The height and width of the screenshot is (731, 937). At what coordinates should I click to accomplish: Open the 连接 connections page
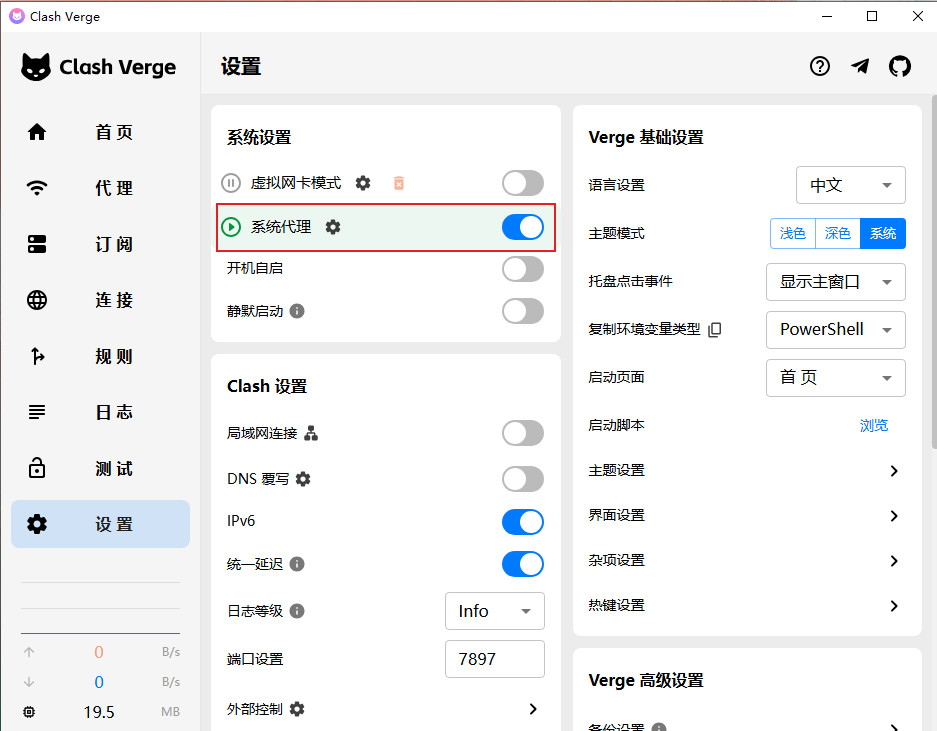[x=100, y=299]
